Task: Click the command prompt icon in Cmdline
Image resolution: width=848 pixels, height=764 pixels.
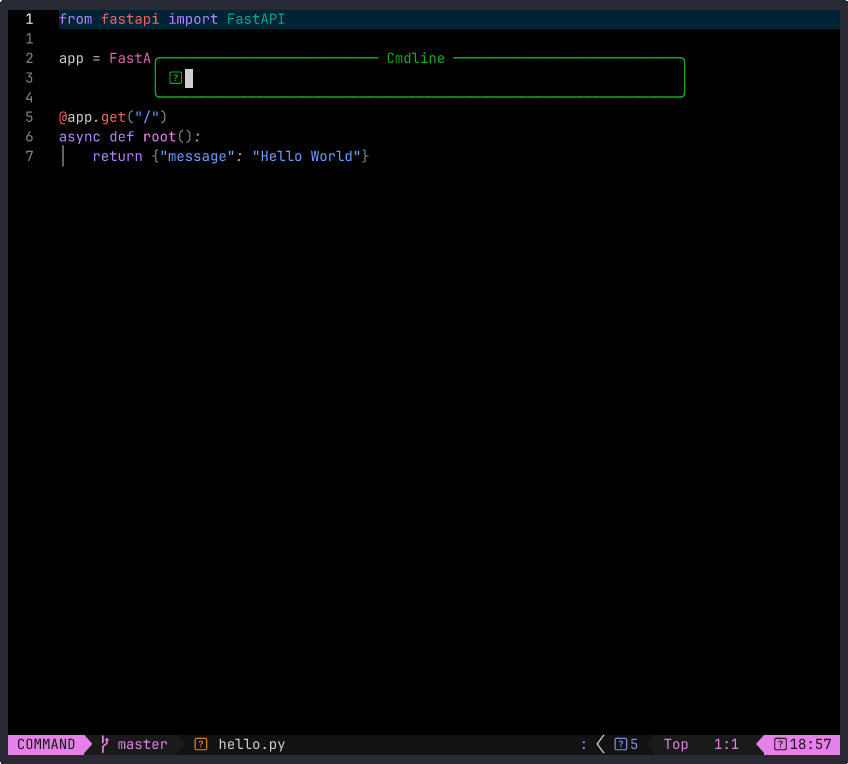Action: tap(175, 78)
